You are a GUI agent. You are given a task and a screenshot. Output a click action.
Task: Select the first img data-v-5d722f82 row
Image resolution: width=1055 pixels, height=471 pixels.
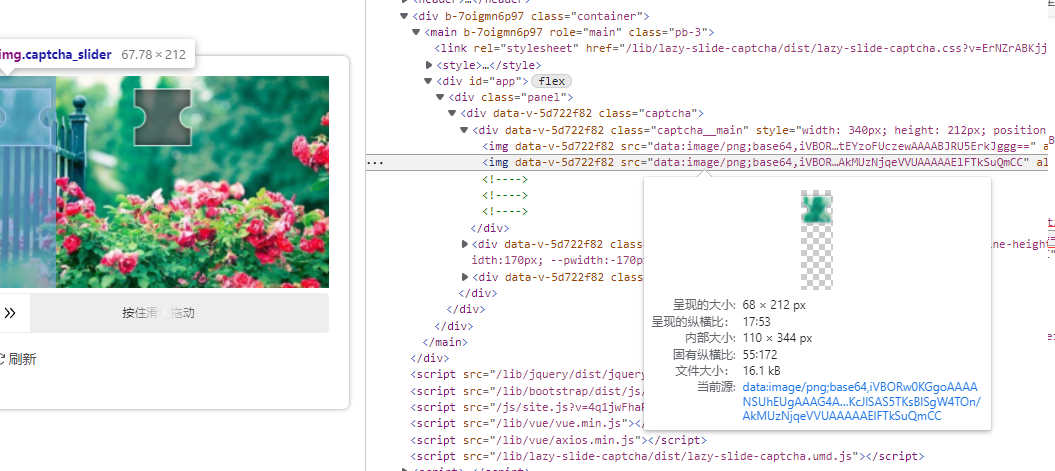pos(764,146)
